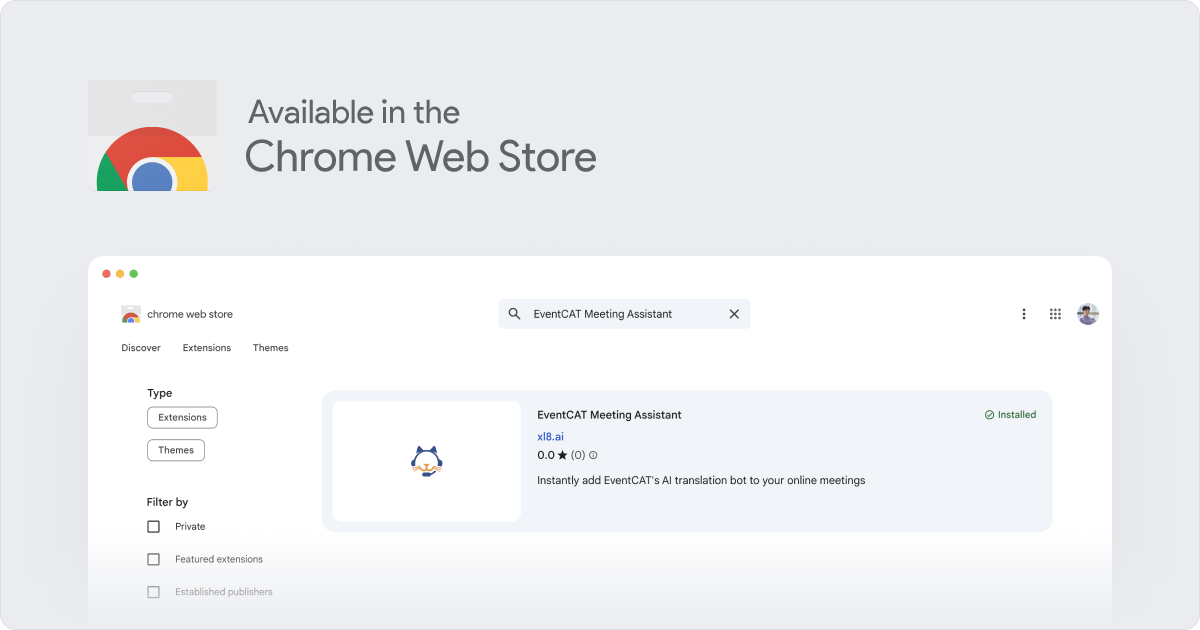Click the rating info icon beside (0)
The height and width of the screenshot is (630, 1200).
593,455
